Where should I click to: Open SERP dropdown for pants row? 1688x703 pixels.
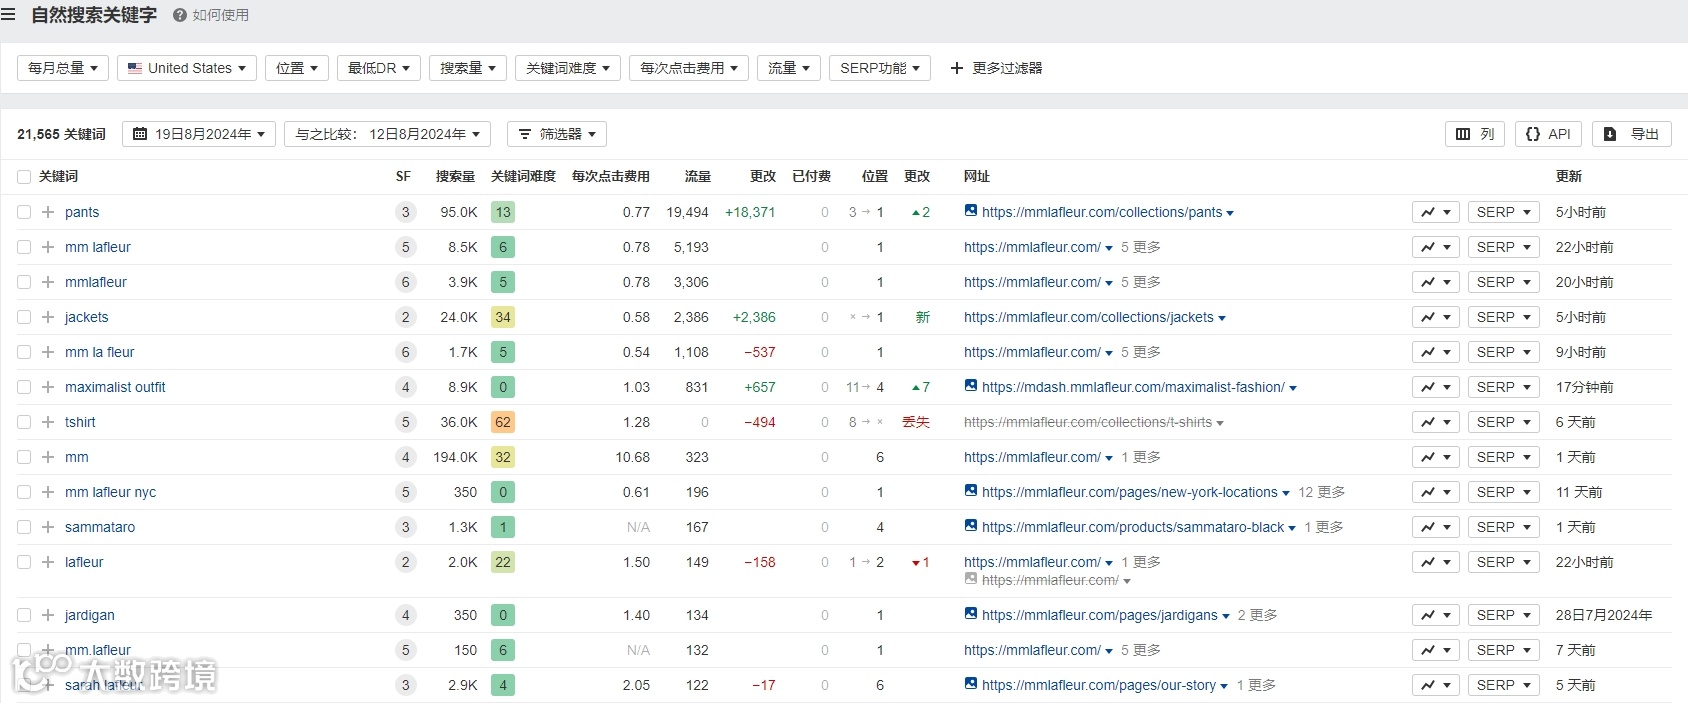(1504, 212)
